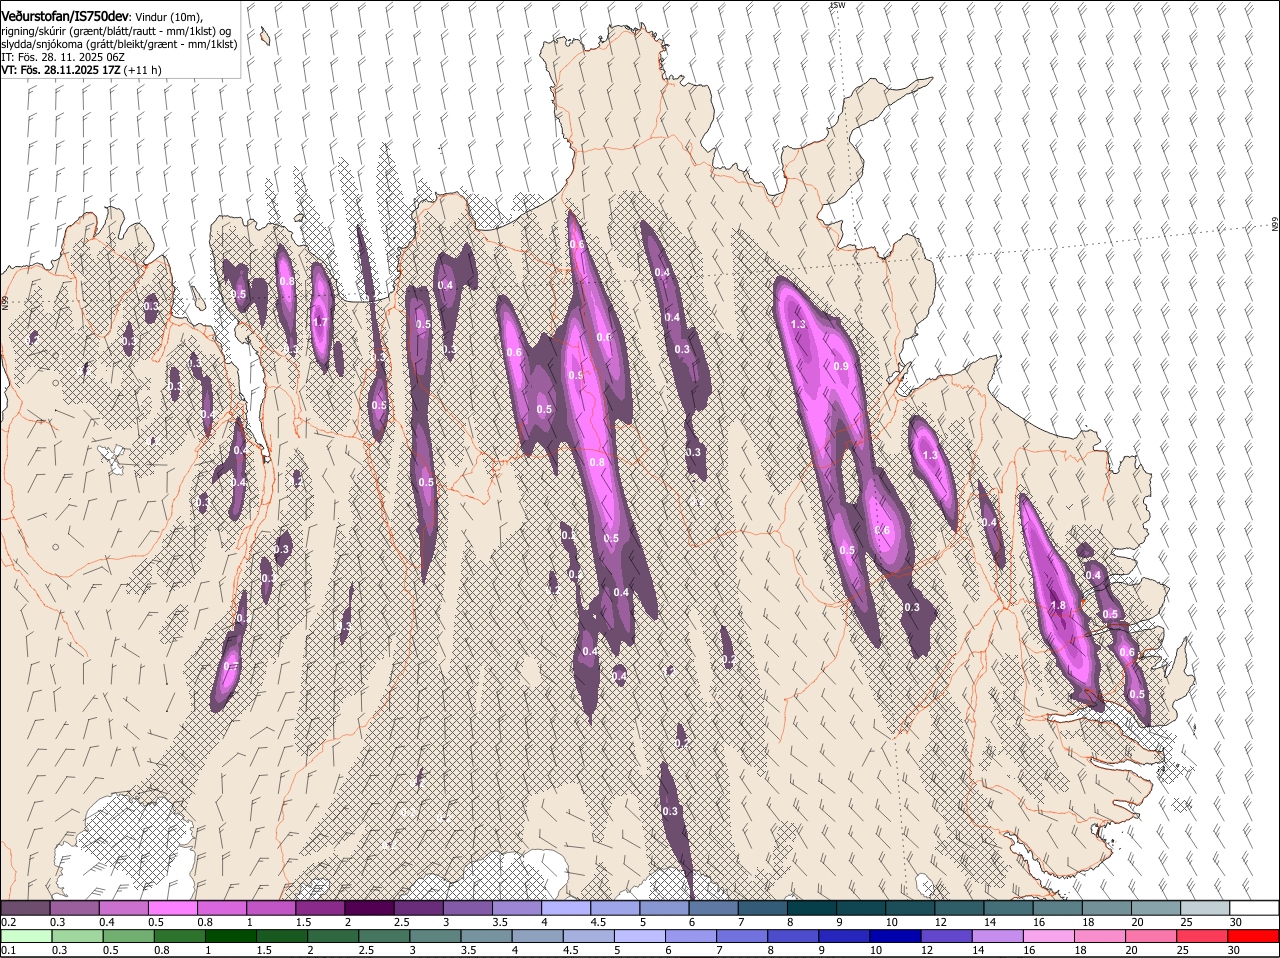
Task: Pick the 12–14 violet rain legend swatch
Action: pos(946,936)
